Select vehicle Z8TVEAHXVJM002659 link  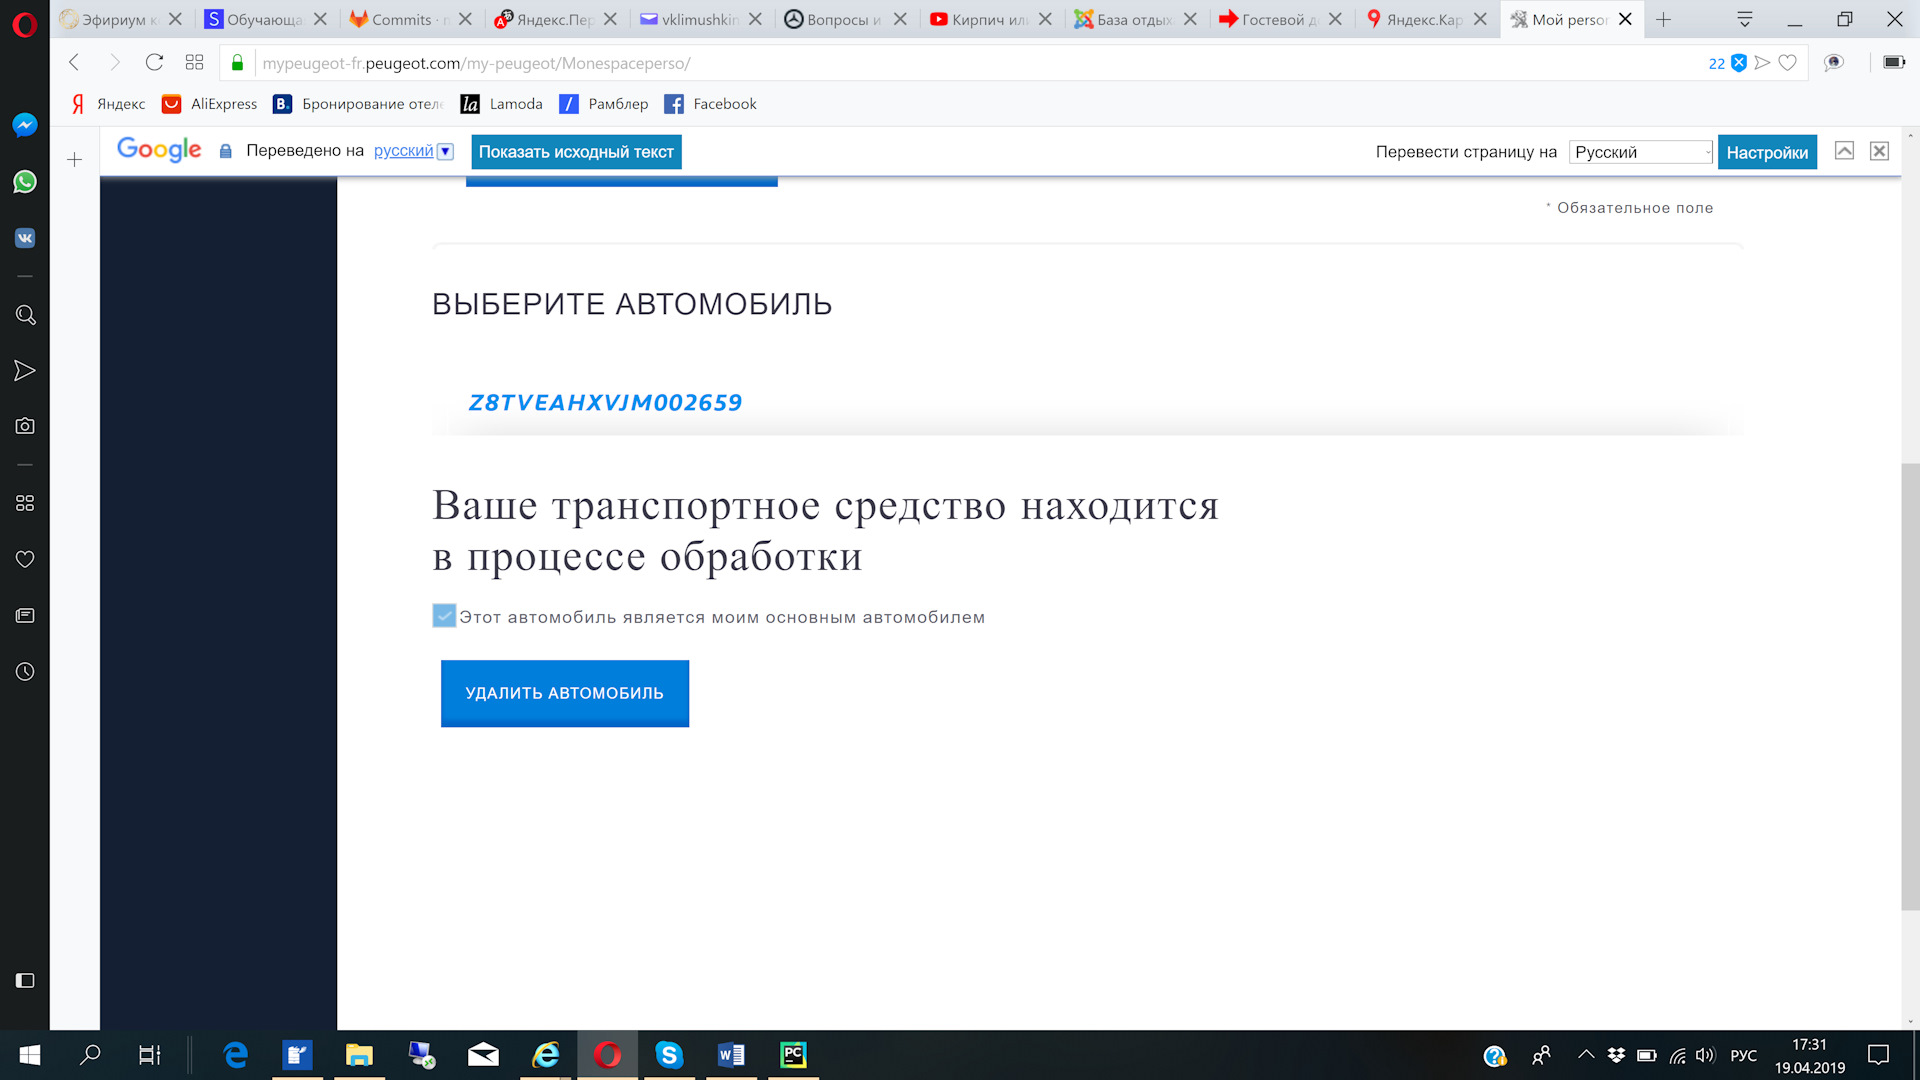click(605, 403)
